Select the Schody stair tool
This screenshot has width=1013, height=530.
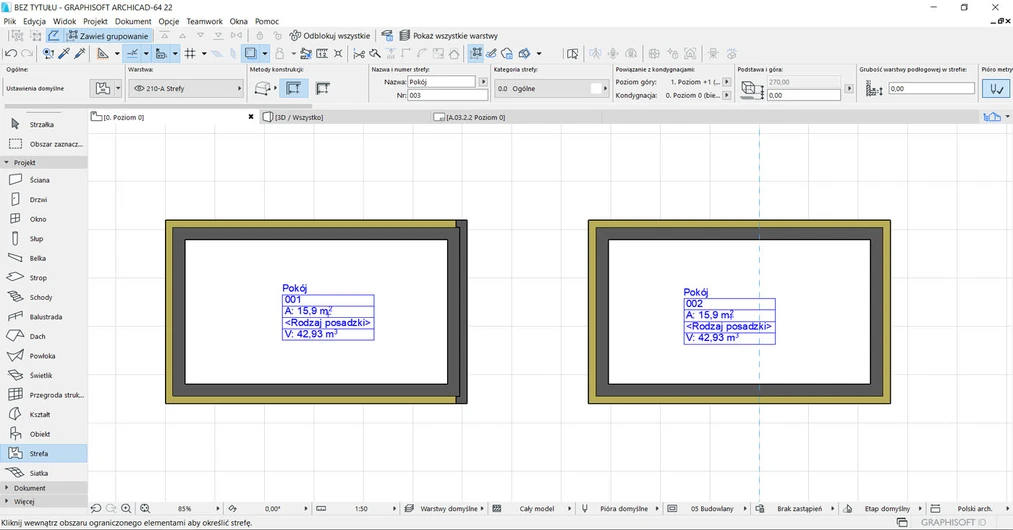coord(43,297)
